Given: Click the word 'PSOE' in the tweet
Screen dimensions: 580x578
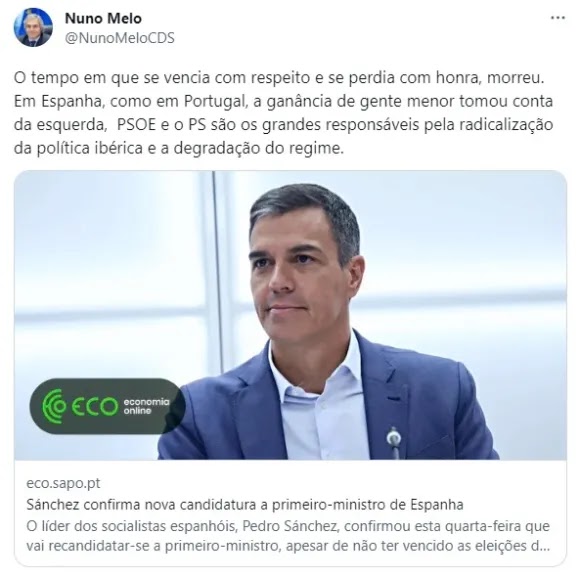Looking at the screenshot, I should [x=136, y=125].
